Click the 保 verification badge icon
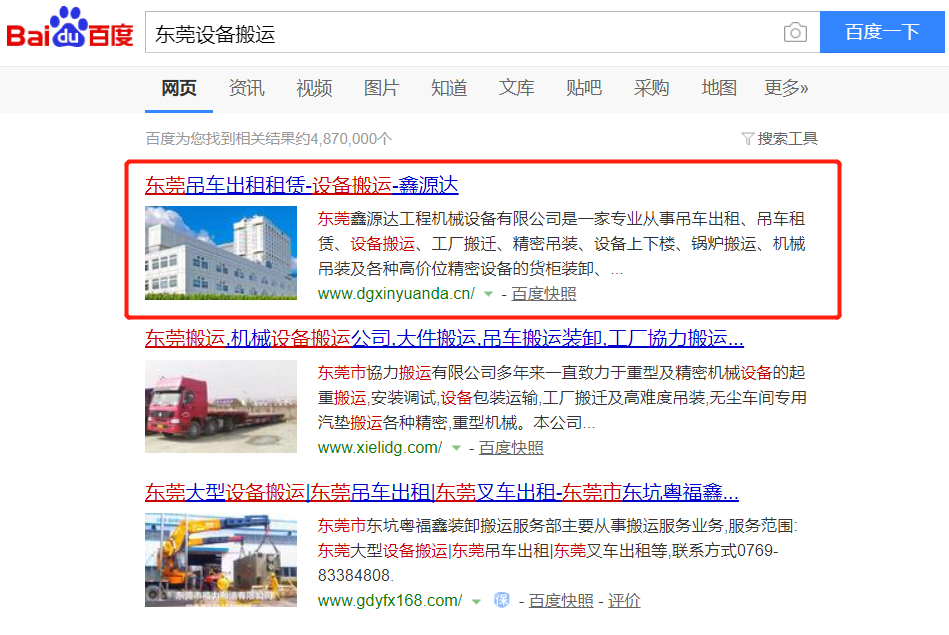The width and height of the screenshot is (949, 635). (502, 600)
